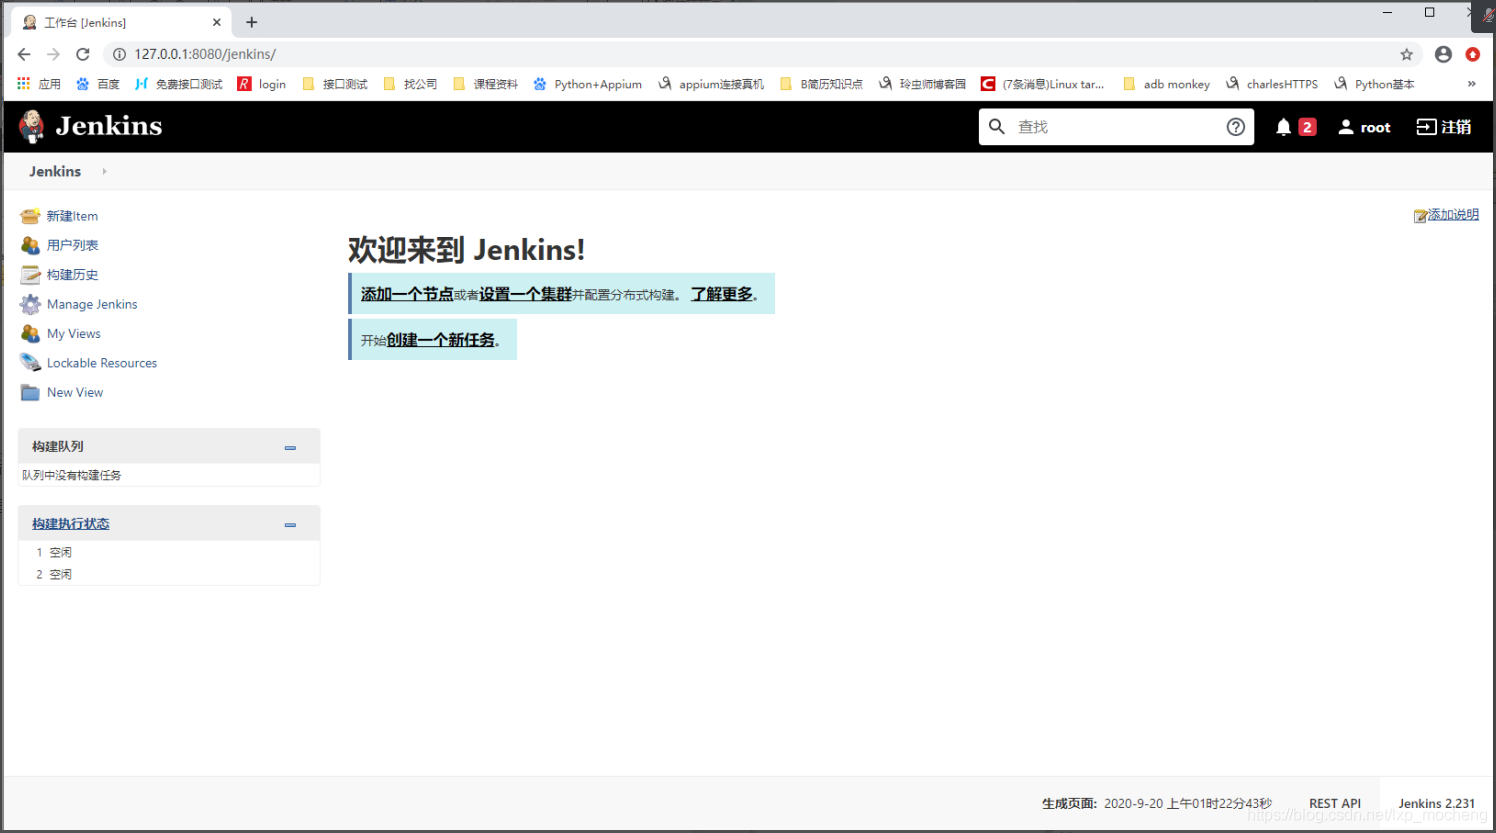The width and height of the screenshot is (1496, 833).
Task: Open the root user profile link
Action: click(1365, 127)
